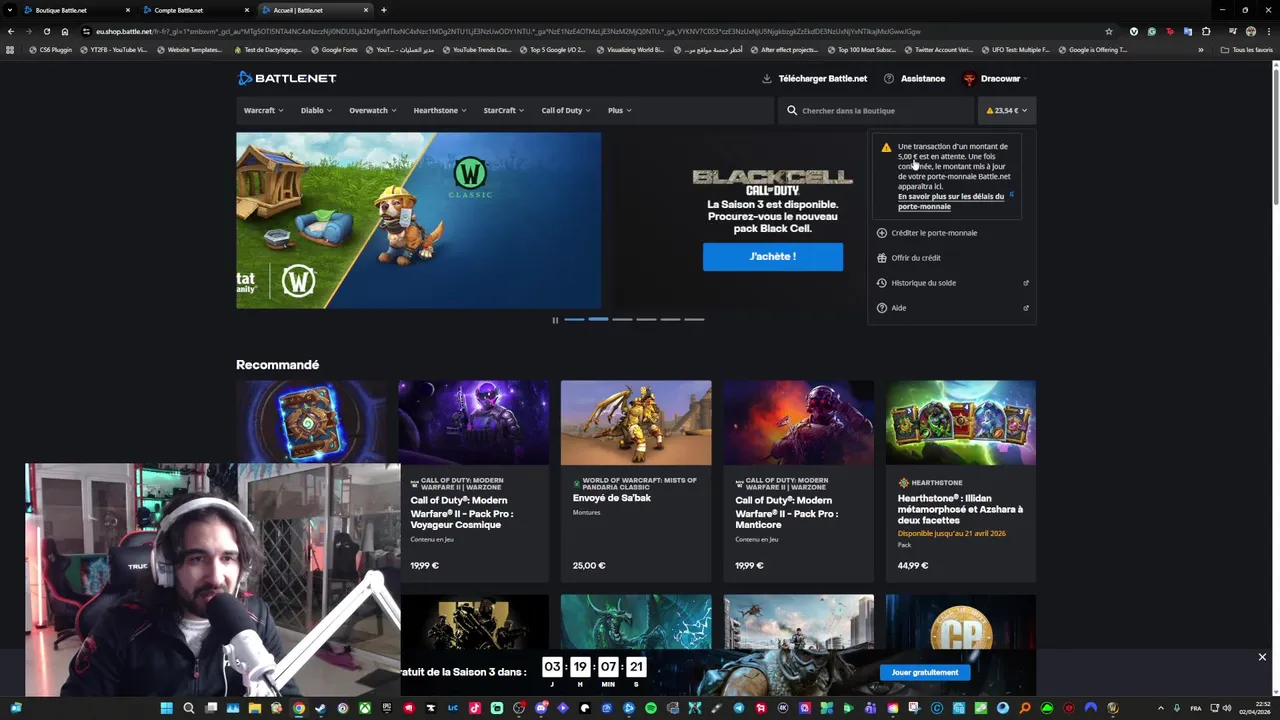1280x720 pixels.
Task: Pause the banner carousel
Action: (555, 320)
